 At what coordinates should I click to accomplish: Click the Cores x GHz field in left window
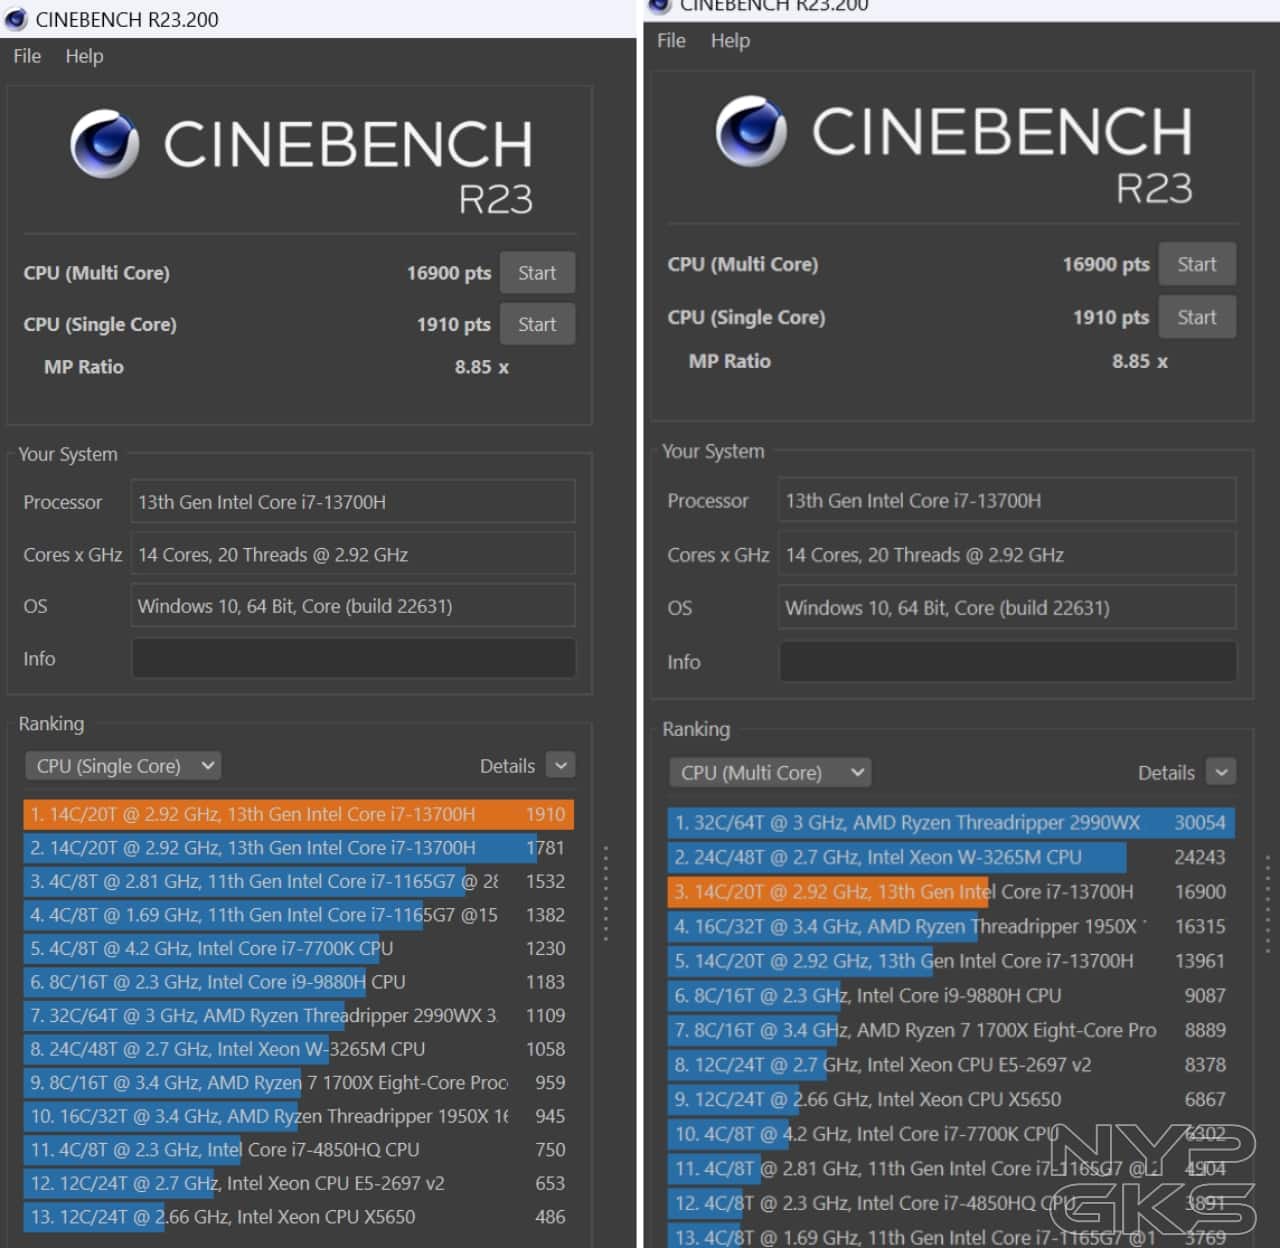pyautogui.click(x=353, y=554)
